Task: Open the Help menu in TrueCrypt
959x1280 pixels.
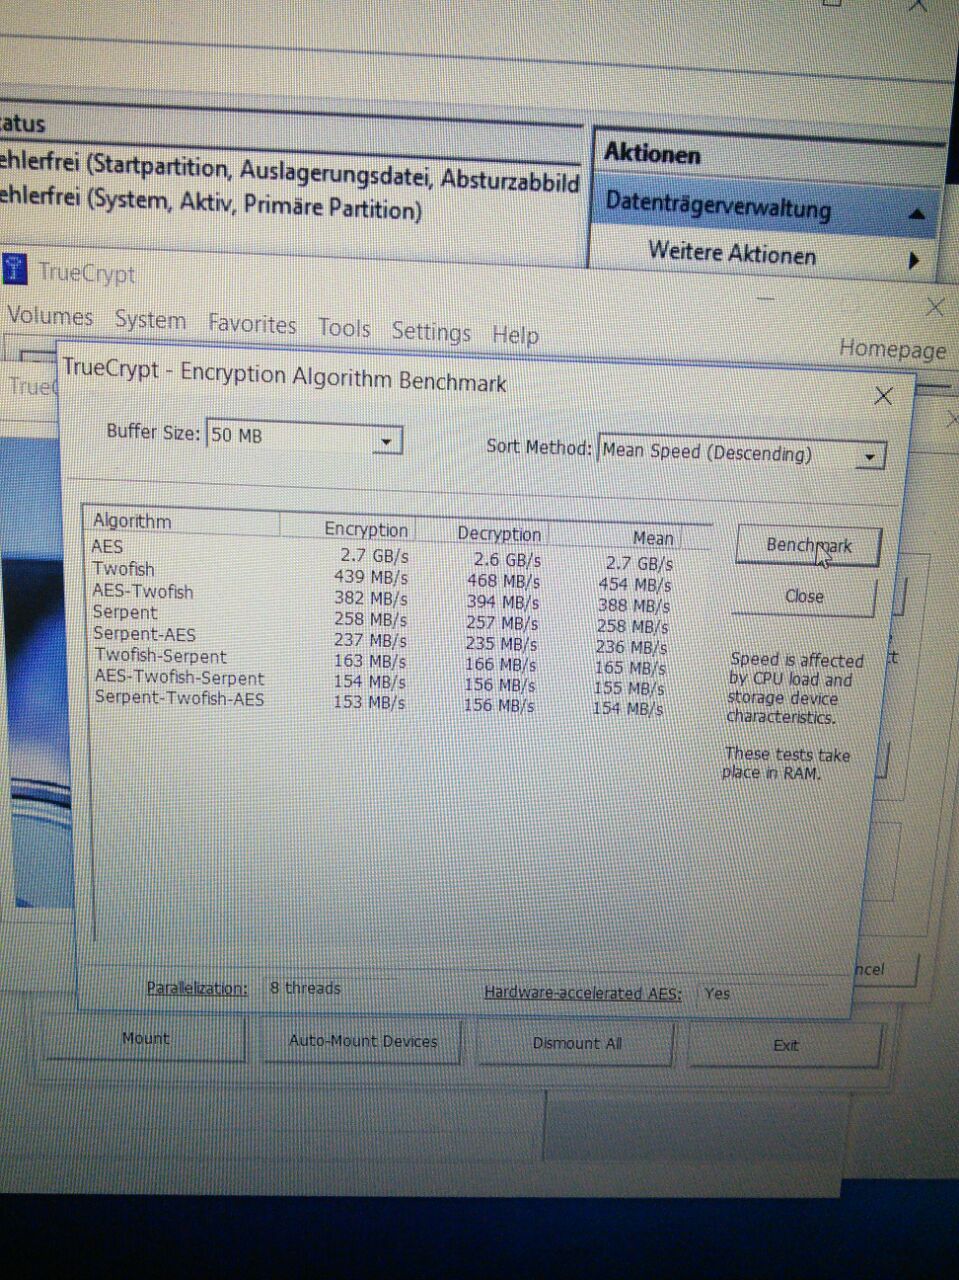Action: (x=515, y=335)
